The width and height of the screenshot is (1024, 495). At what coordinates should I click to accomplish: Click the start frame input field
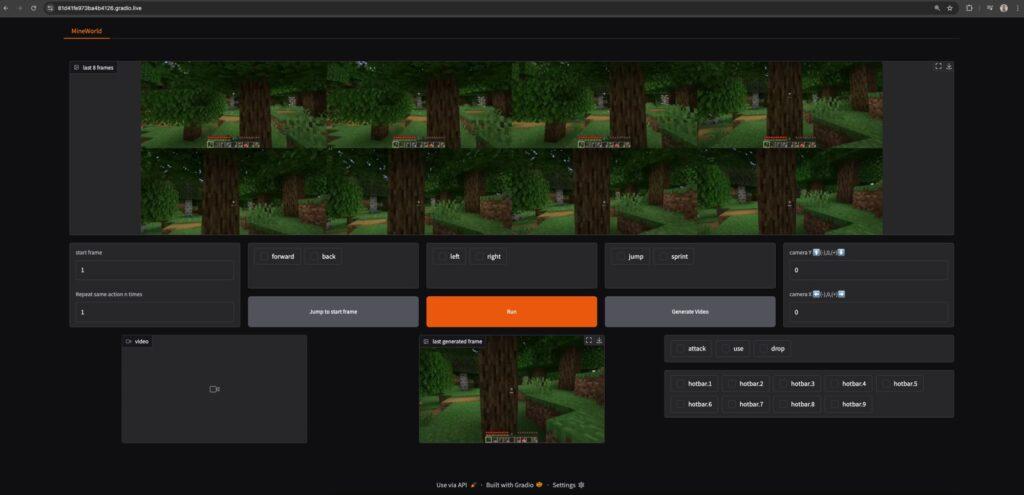(x=155, y=270)
